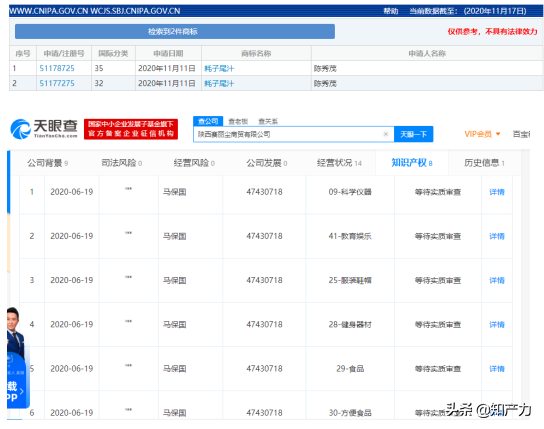Open 耗子尾汁 trademark in class 32 row
This screenshot has height=429, width=544.
pyautogui.click(x=219, y=84)
